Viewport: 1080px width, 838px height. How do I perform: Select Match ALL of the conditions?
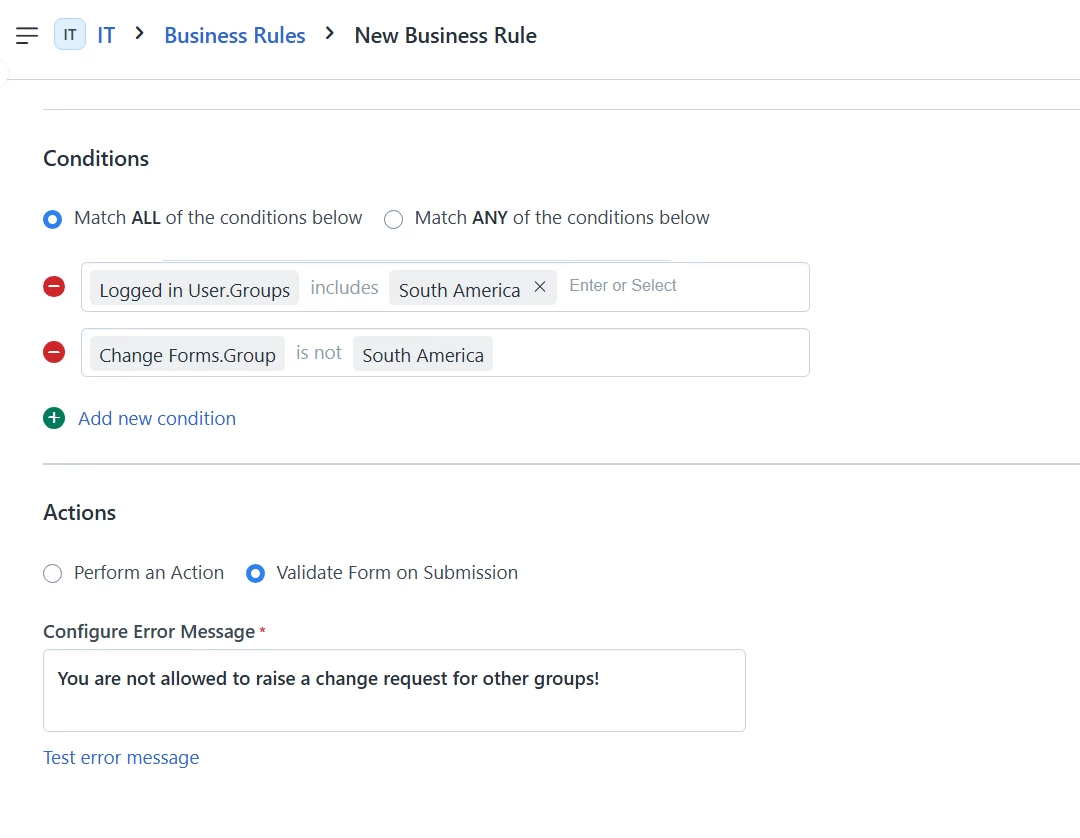pos(53,219)
